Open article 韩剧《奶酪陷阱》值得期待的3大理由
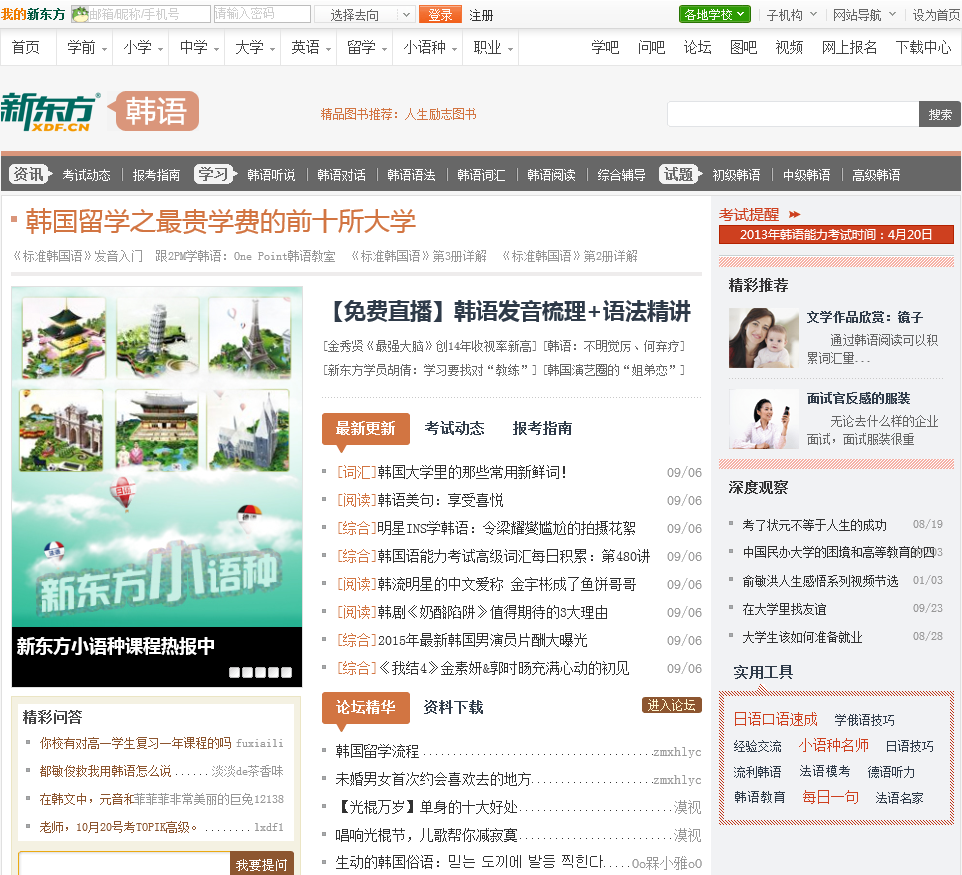This screenshot has width=962, height=875. pos(493,612)
